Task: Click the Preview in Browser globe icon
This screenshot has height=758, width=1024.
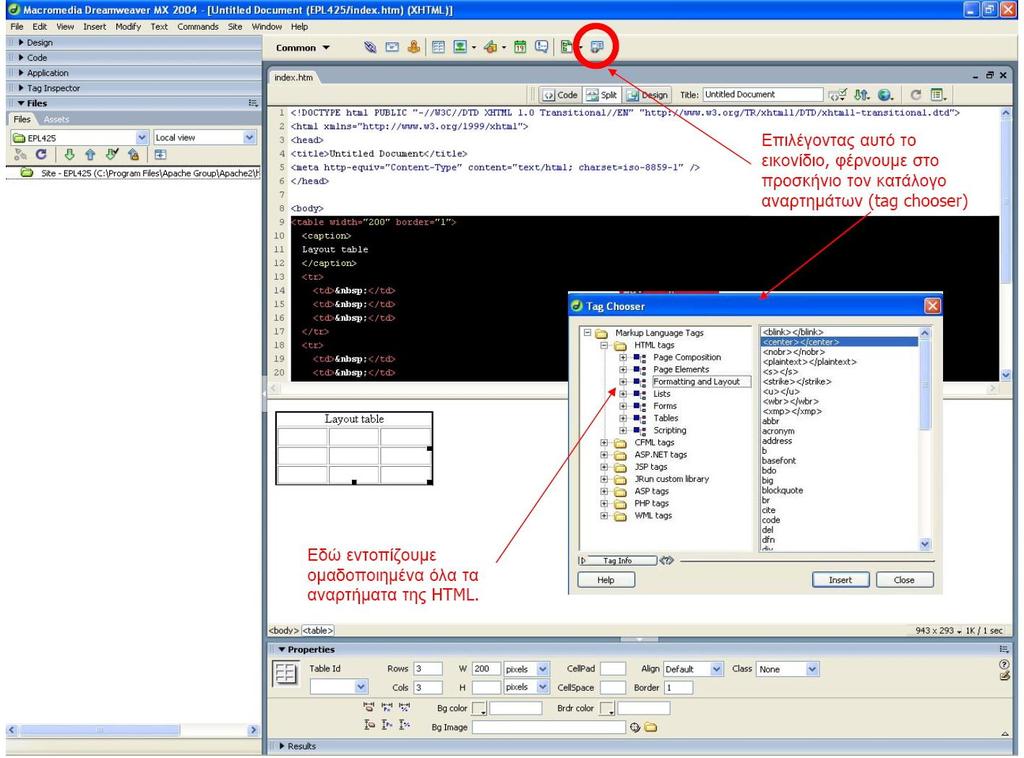Action: [885, 95]
